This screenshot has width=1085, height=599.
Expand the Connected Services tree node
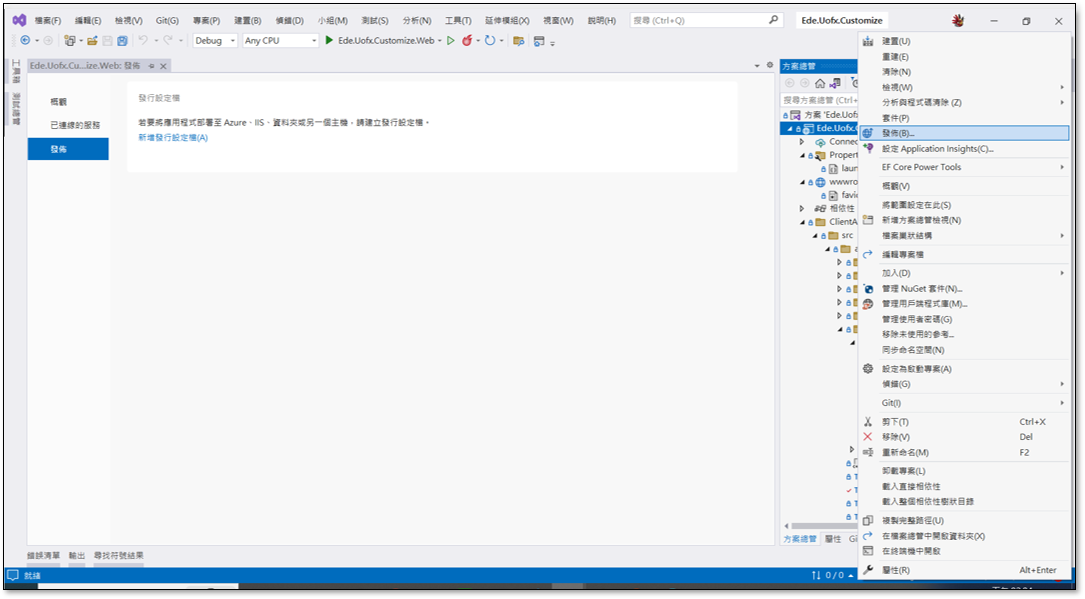[802, 142]
